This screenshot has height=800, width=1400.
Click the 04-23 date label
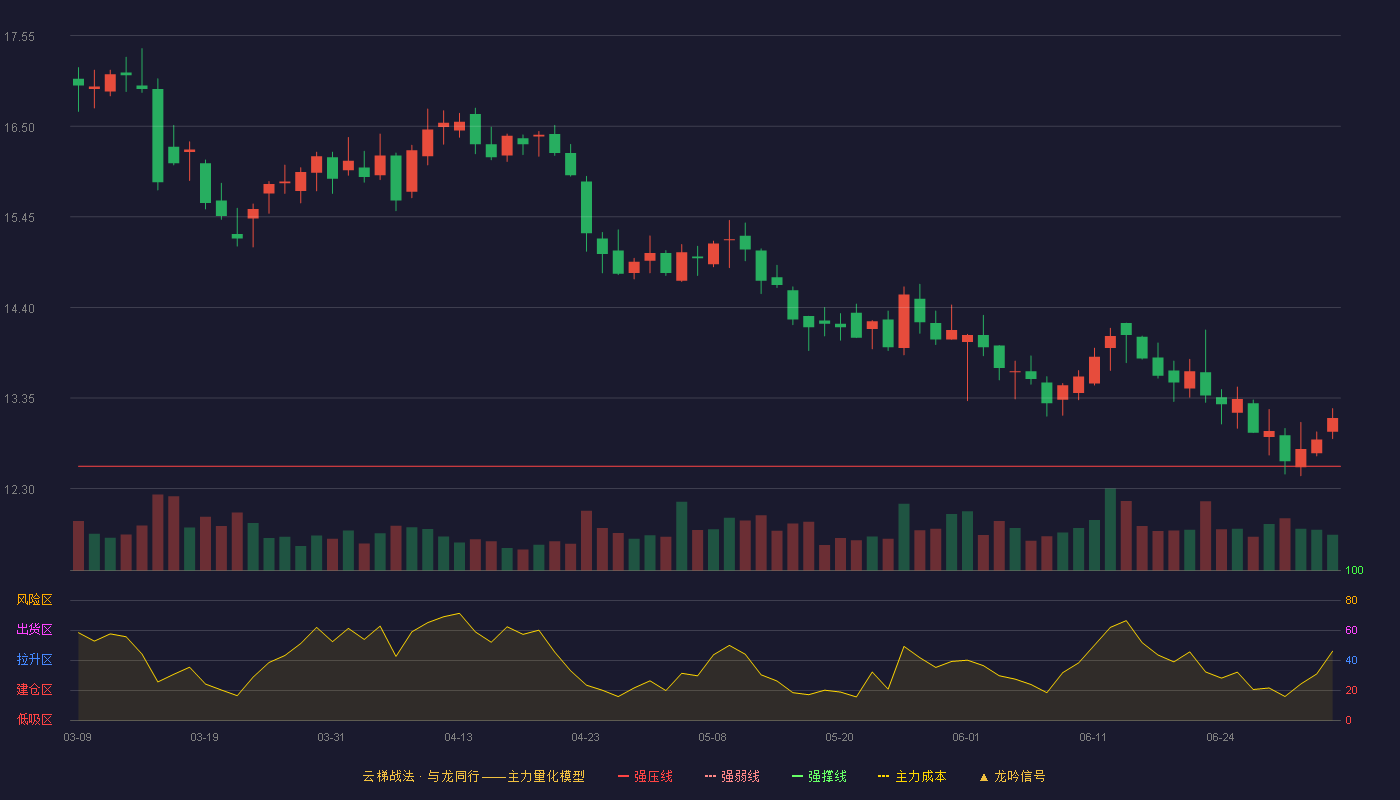click(x=585, y=737)
